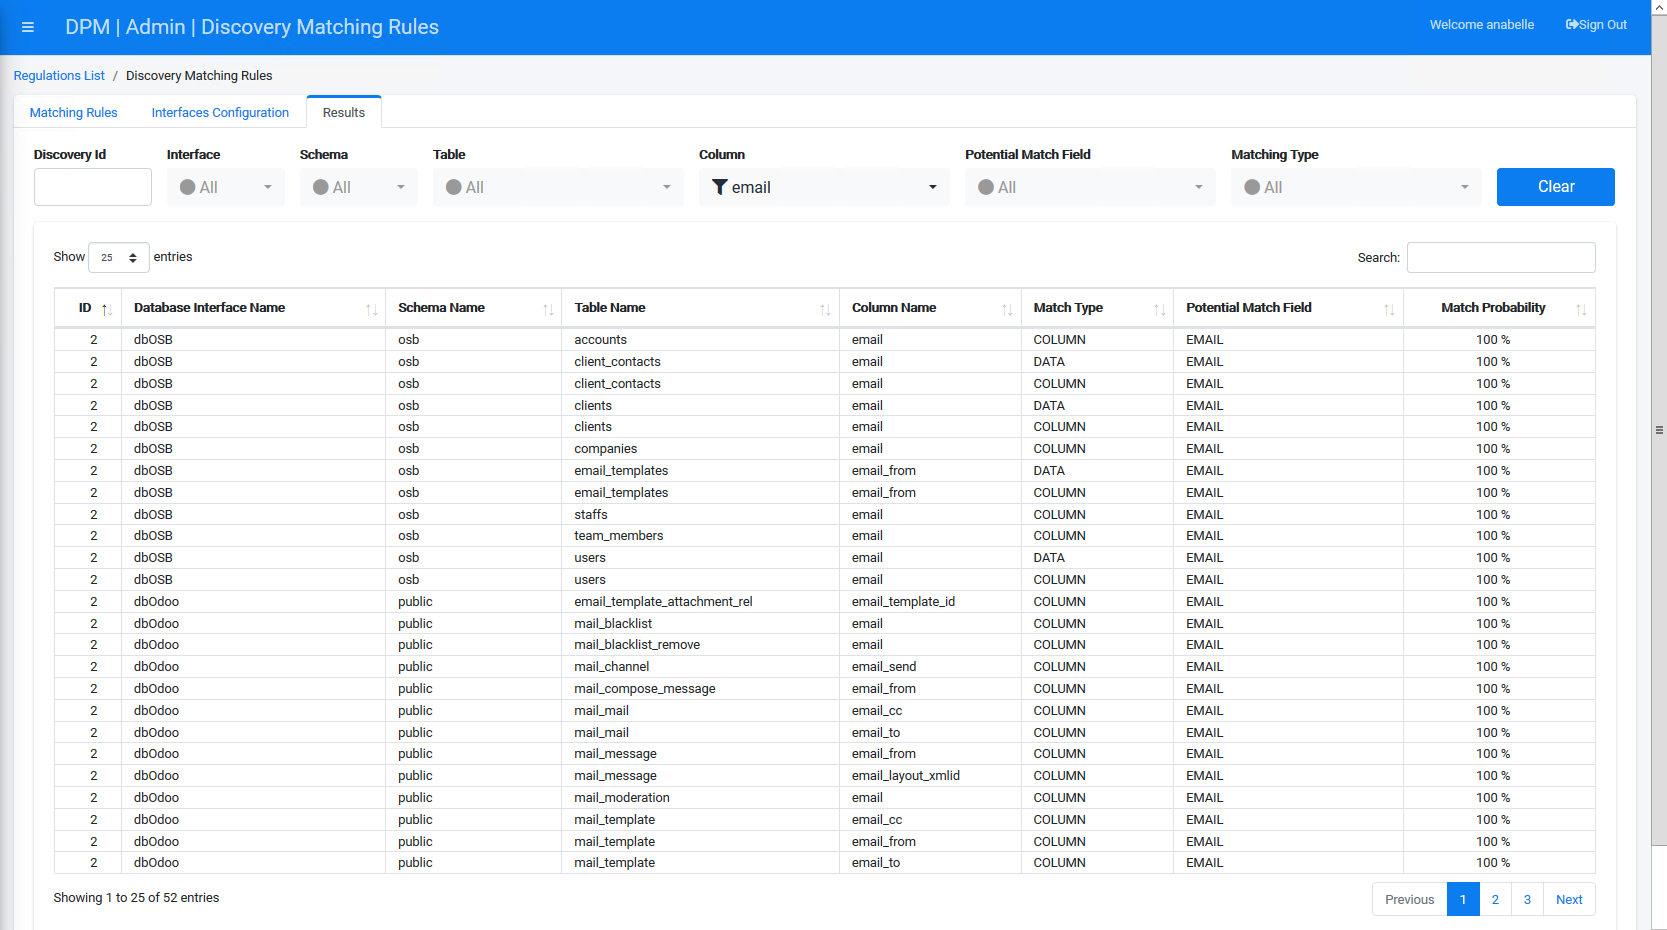The image size is (1667, 930).
Task: Go to results page 2
Action: coord(1495,899)
